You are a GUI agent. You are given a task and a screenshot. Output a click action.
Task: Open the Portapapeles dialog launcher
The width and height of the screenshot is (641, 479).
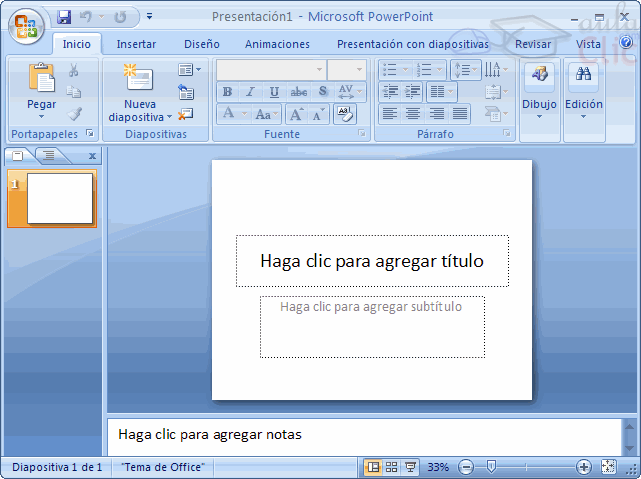90,133
